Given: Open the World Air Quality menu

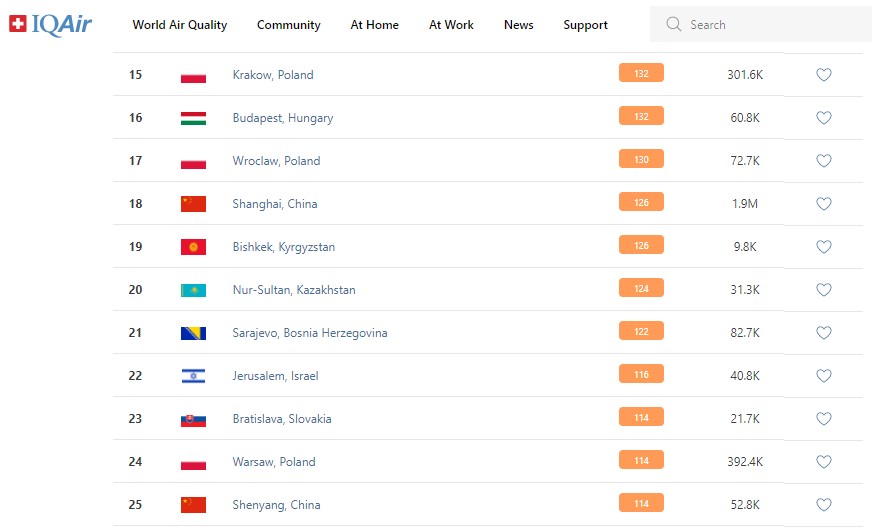Looking at the screenshot, I should [x=180, y=25].
